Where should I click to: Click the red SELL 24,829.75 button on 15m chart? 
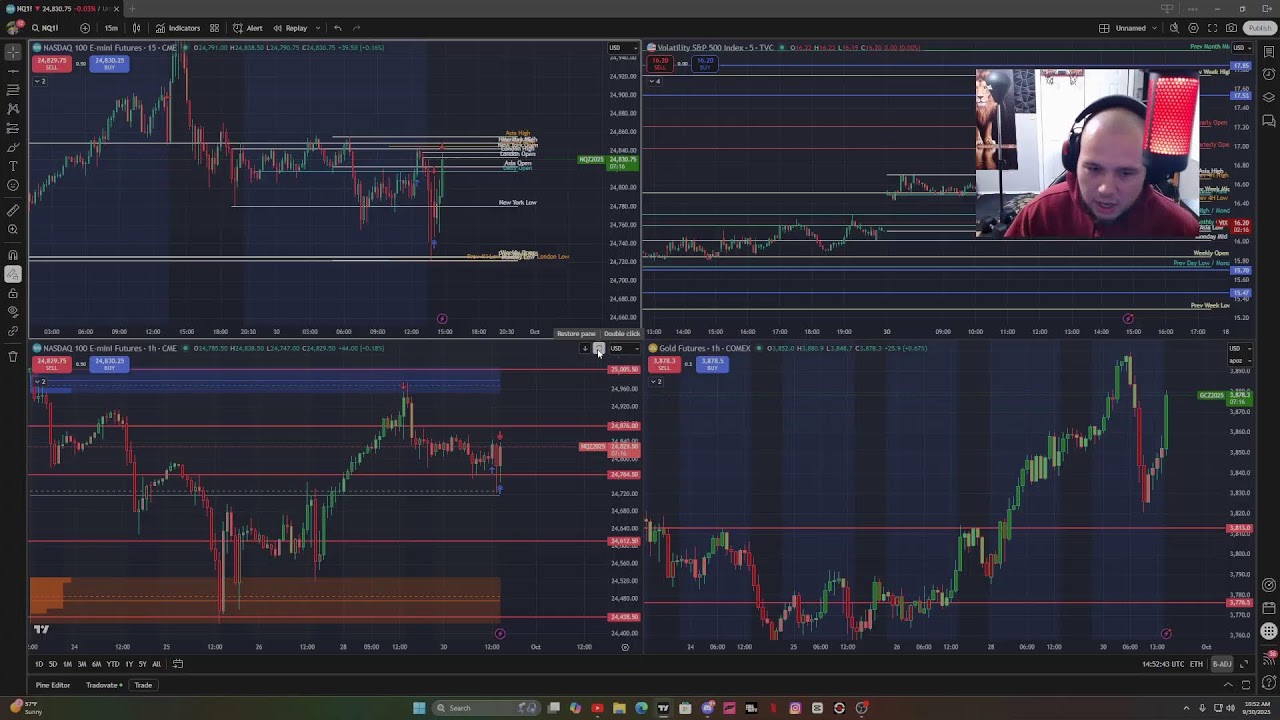(51, 63)
